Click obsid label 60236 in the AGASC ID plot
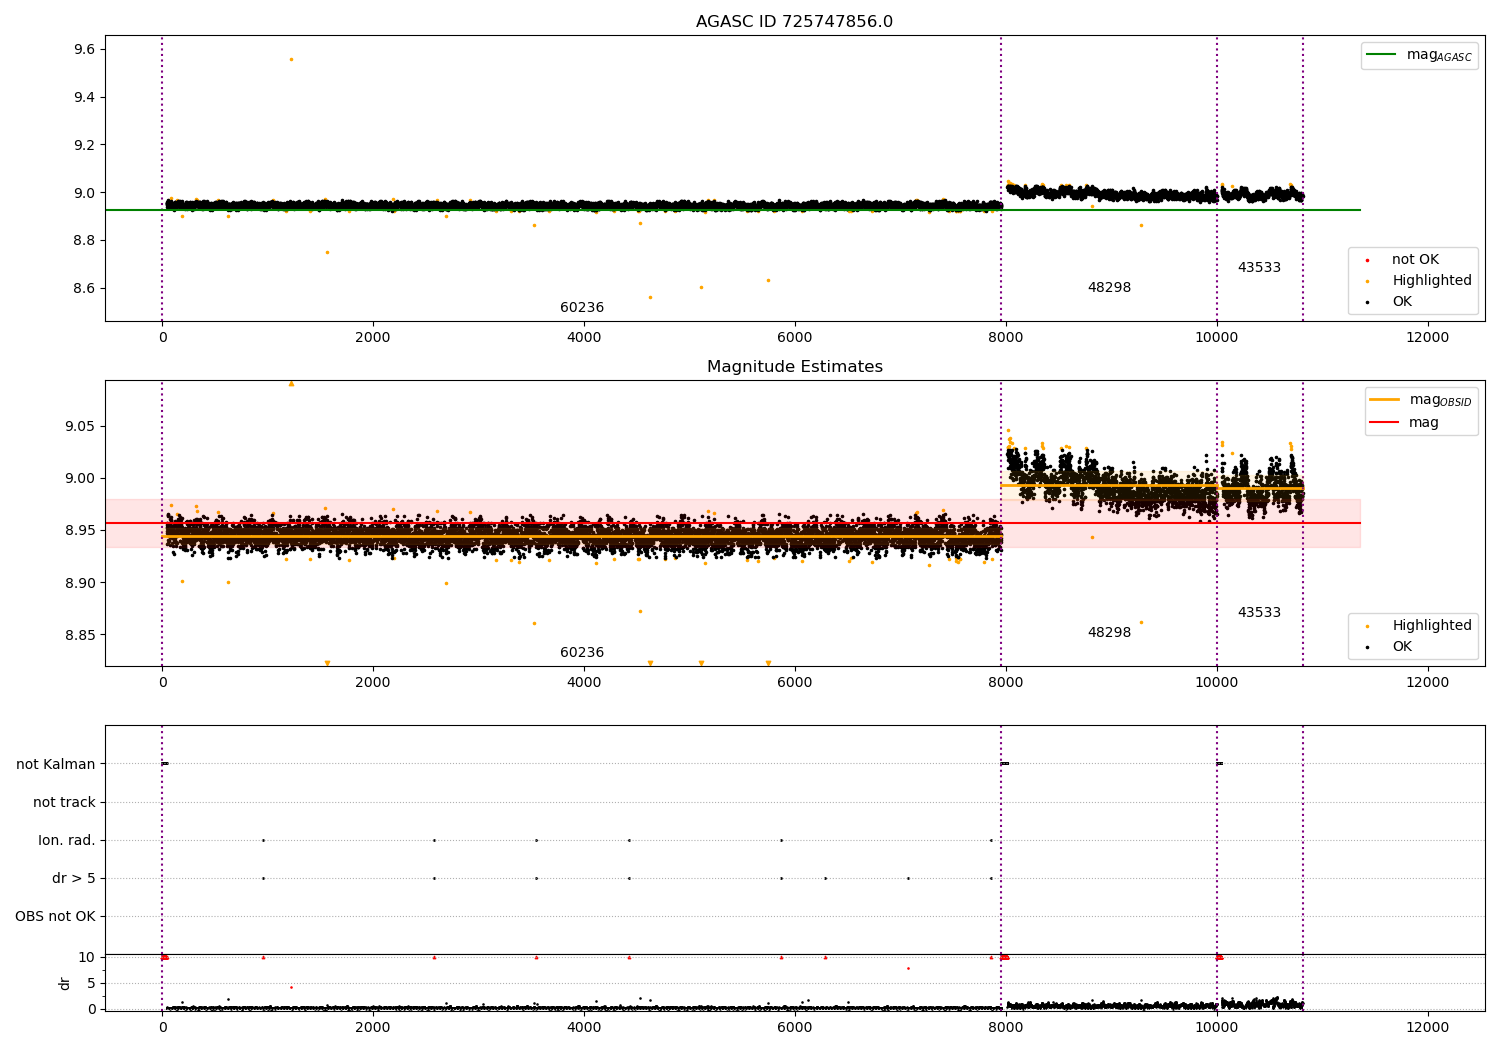 pos(582,308)
